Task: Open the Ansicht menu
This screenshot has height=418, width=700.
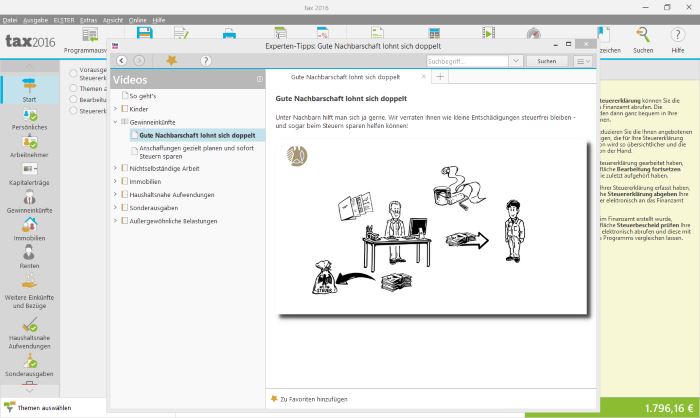Action: coord(112,20)
